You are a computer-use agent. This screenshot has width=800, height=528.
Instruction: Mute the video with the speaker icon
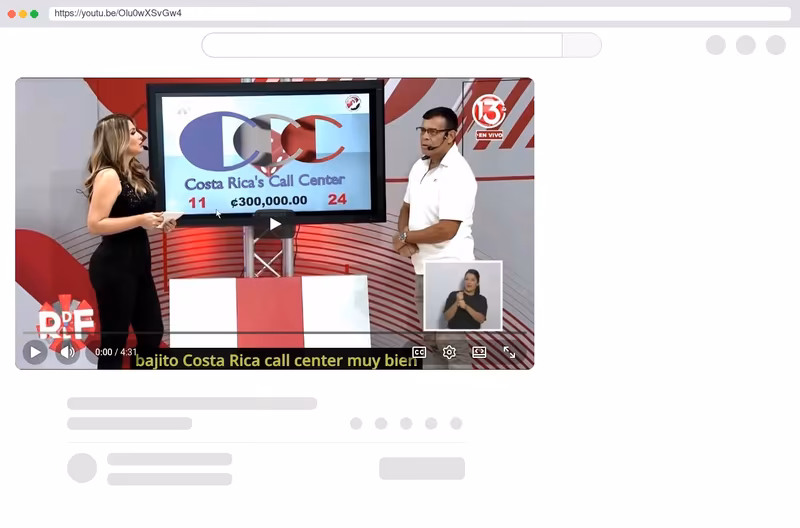click(67, 352)
